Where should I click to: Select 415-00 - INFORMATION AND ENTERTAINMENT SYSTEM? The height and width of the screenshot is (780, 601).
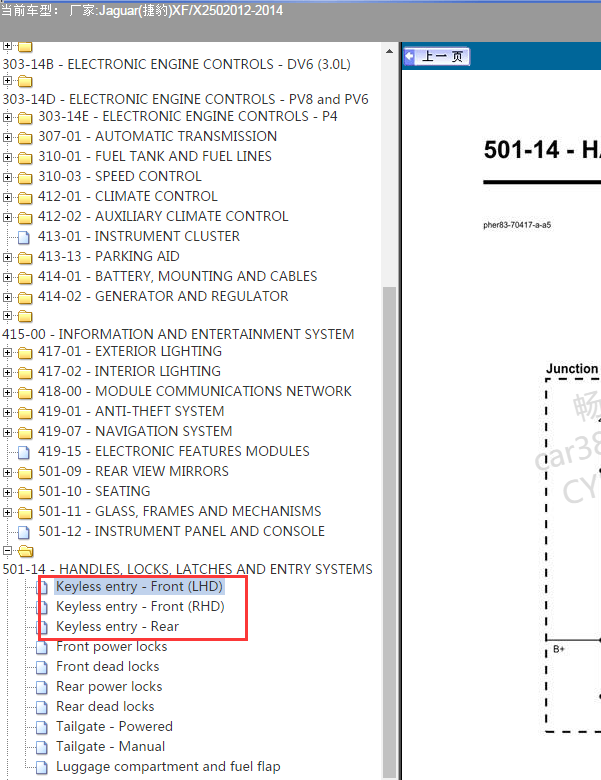click(x=178, y=334)
